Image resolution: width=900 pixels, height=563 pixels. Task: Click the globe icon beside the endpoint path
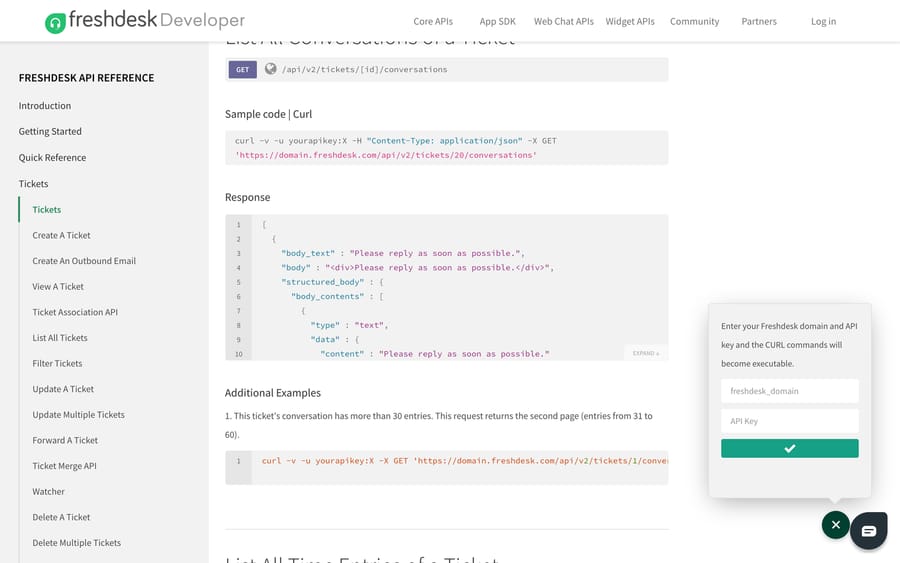tap(270, 69)
